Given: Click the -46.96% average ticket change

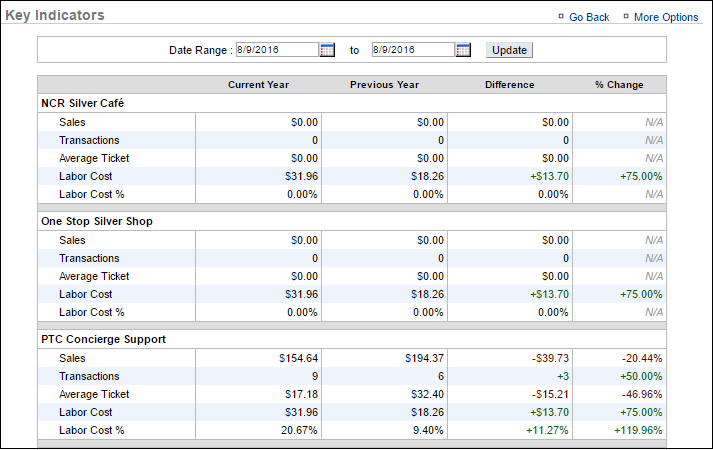Looking at the screenshot, I should [x=642, y=395].
